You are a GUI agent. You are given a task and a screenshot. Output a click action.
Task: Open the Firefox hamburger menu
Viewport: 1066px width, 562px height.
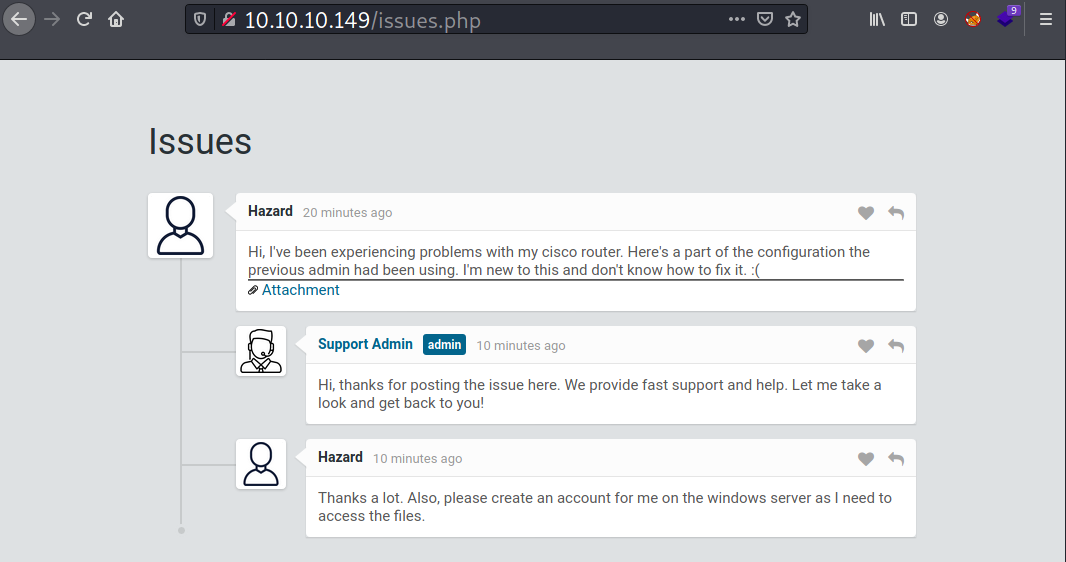[x=1046, y=19]
